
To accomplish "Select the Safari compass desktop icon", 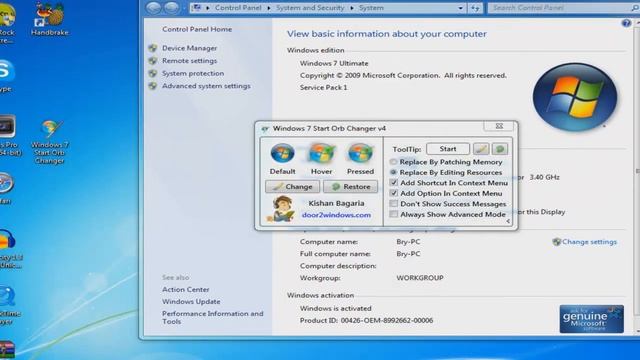I will [6, 188].
